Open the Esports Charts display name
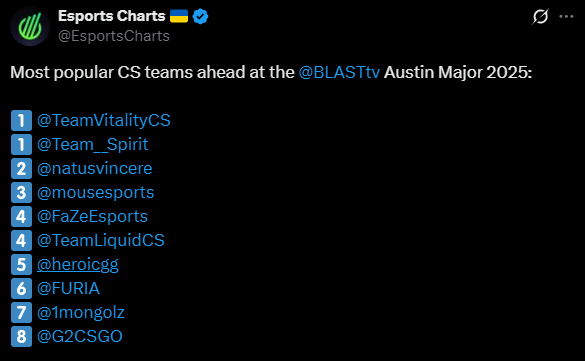The width and height of the screenshot is (585, 361). (x=112, y=16)
